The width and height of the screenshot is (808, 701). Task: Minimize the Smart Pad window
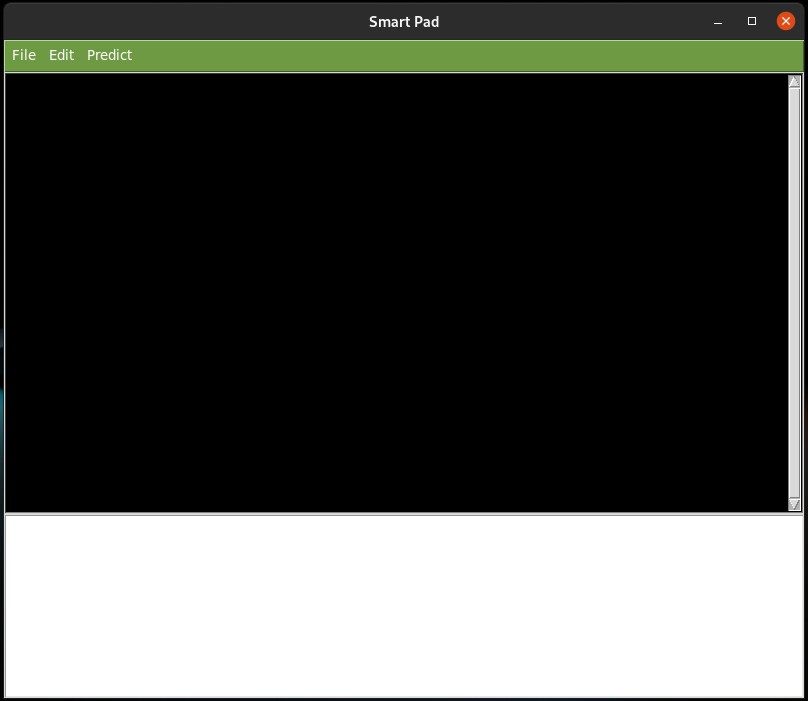[718, 22]
